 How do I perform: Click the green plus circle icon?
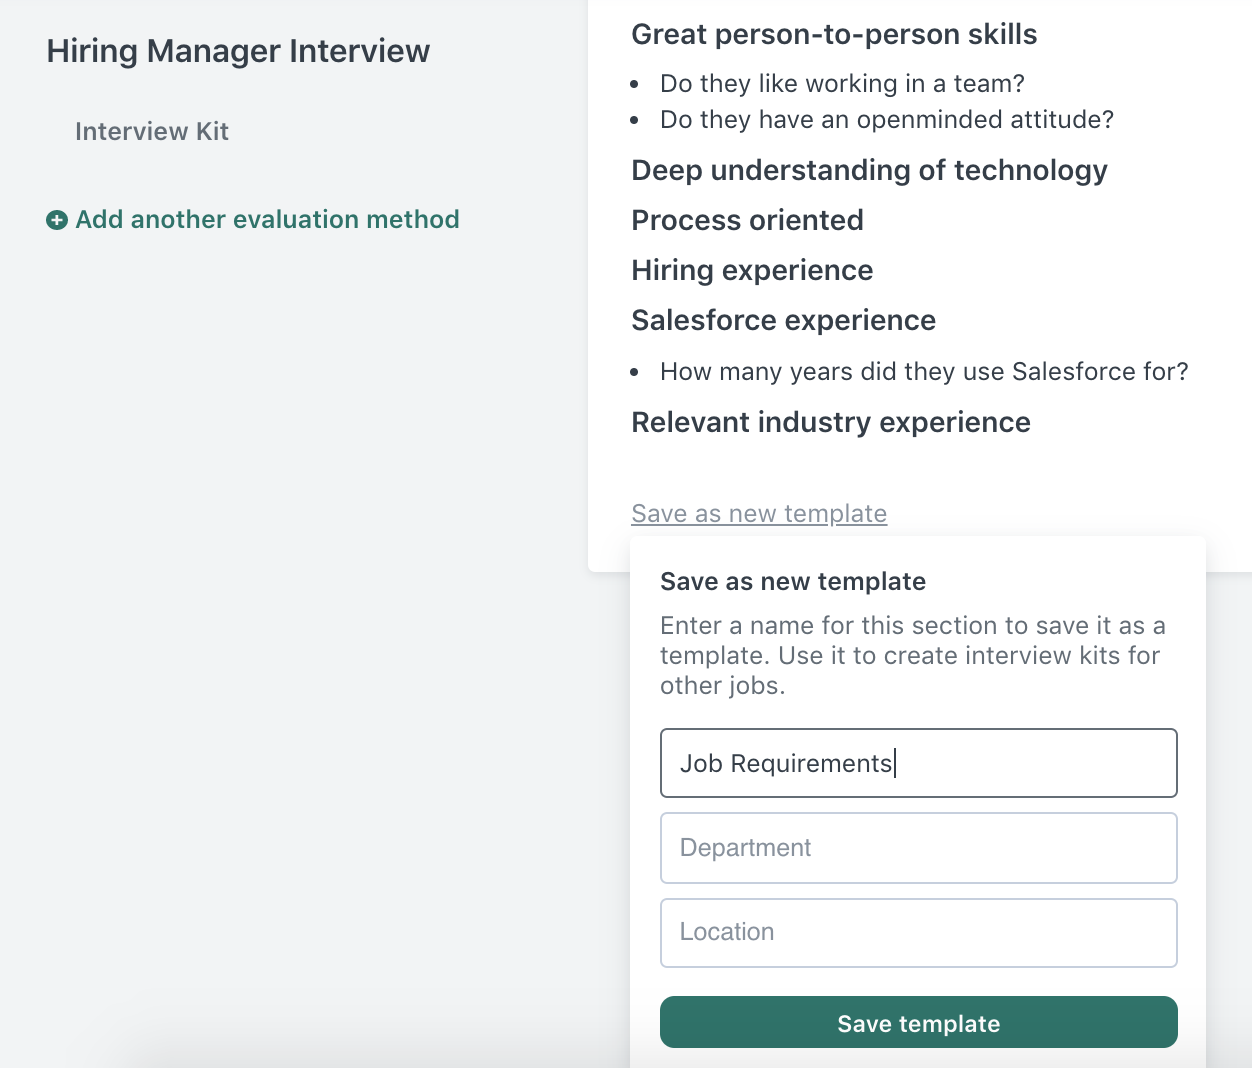[x=57, y=220]
